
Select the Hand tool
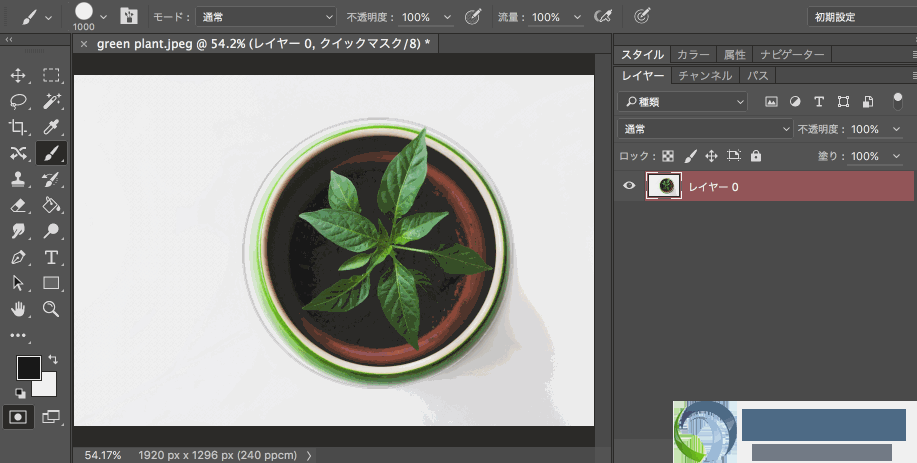coord(18,309)
